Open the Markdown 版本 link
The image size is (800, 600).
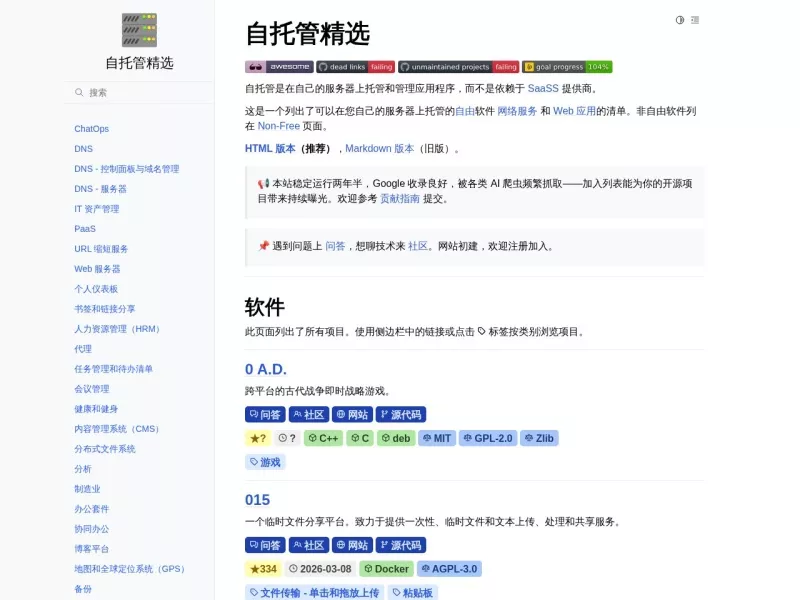click(380, 148)
